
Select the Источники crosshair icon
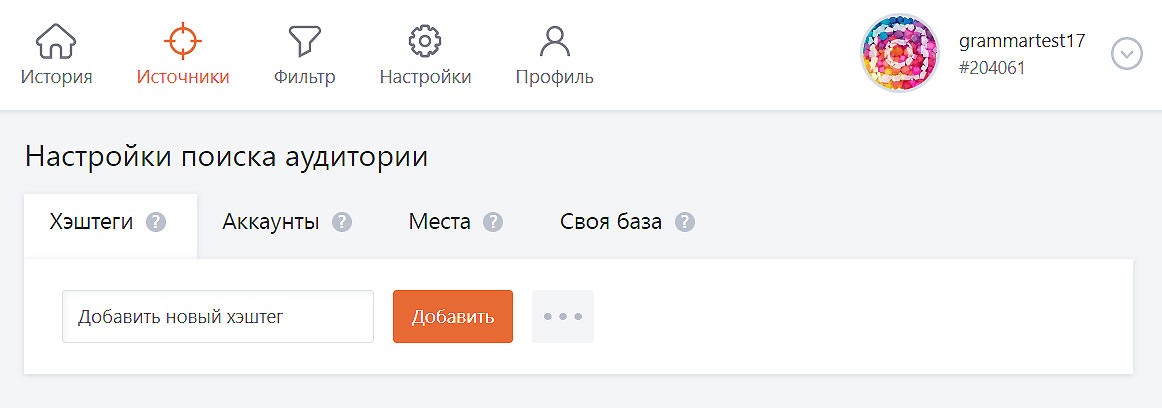[x=182, y=41]
